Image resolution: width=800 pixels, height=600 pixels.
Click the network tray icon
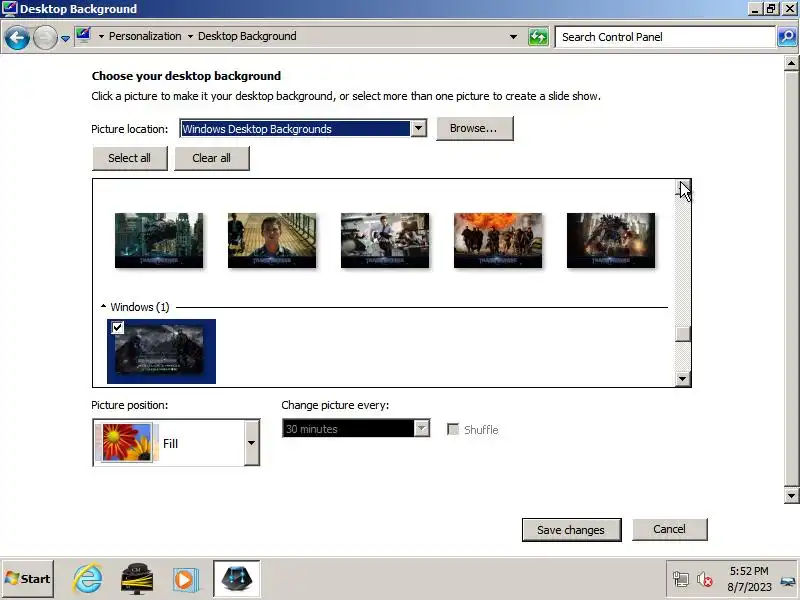coord(681,580)
